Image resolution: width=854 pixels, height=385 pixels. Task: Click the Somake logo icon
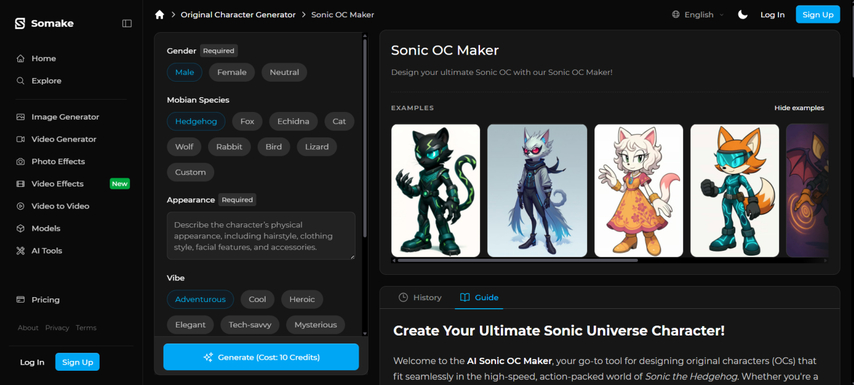(20, 23)
